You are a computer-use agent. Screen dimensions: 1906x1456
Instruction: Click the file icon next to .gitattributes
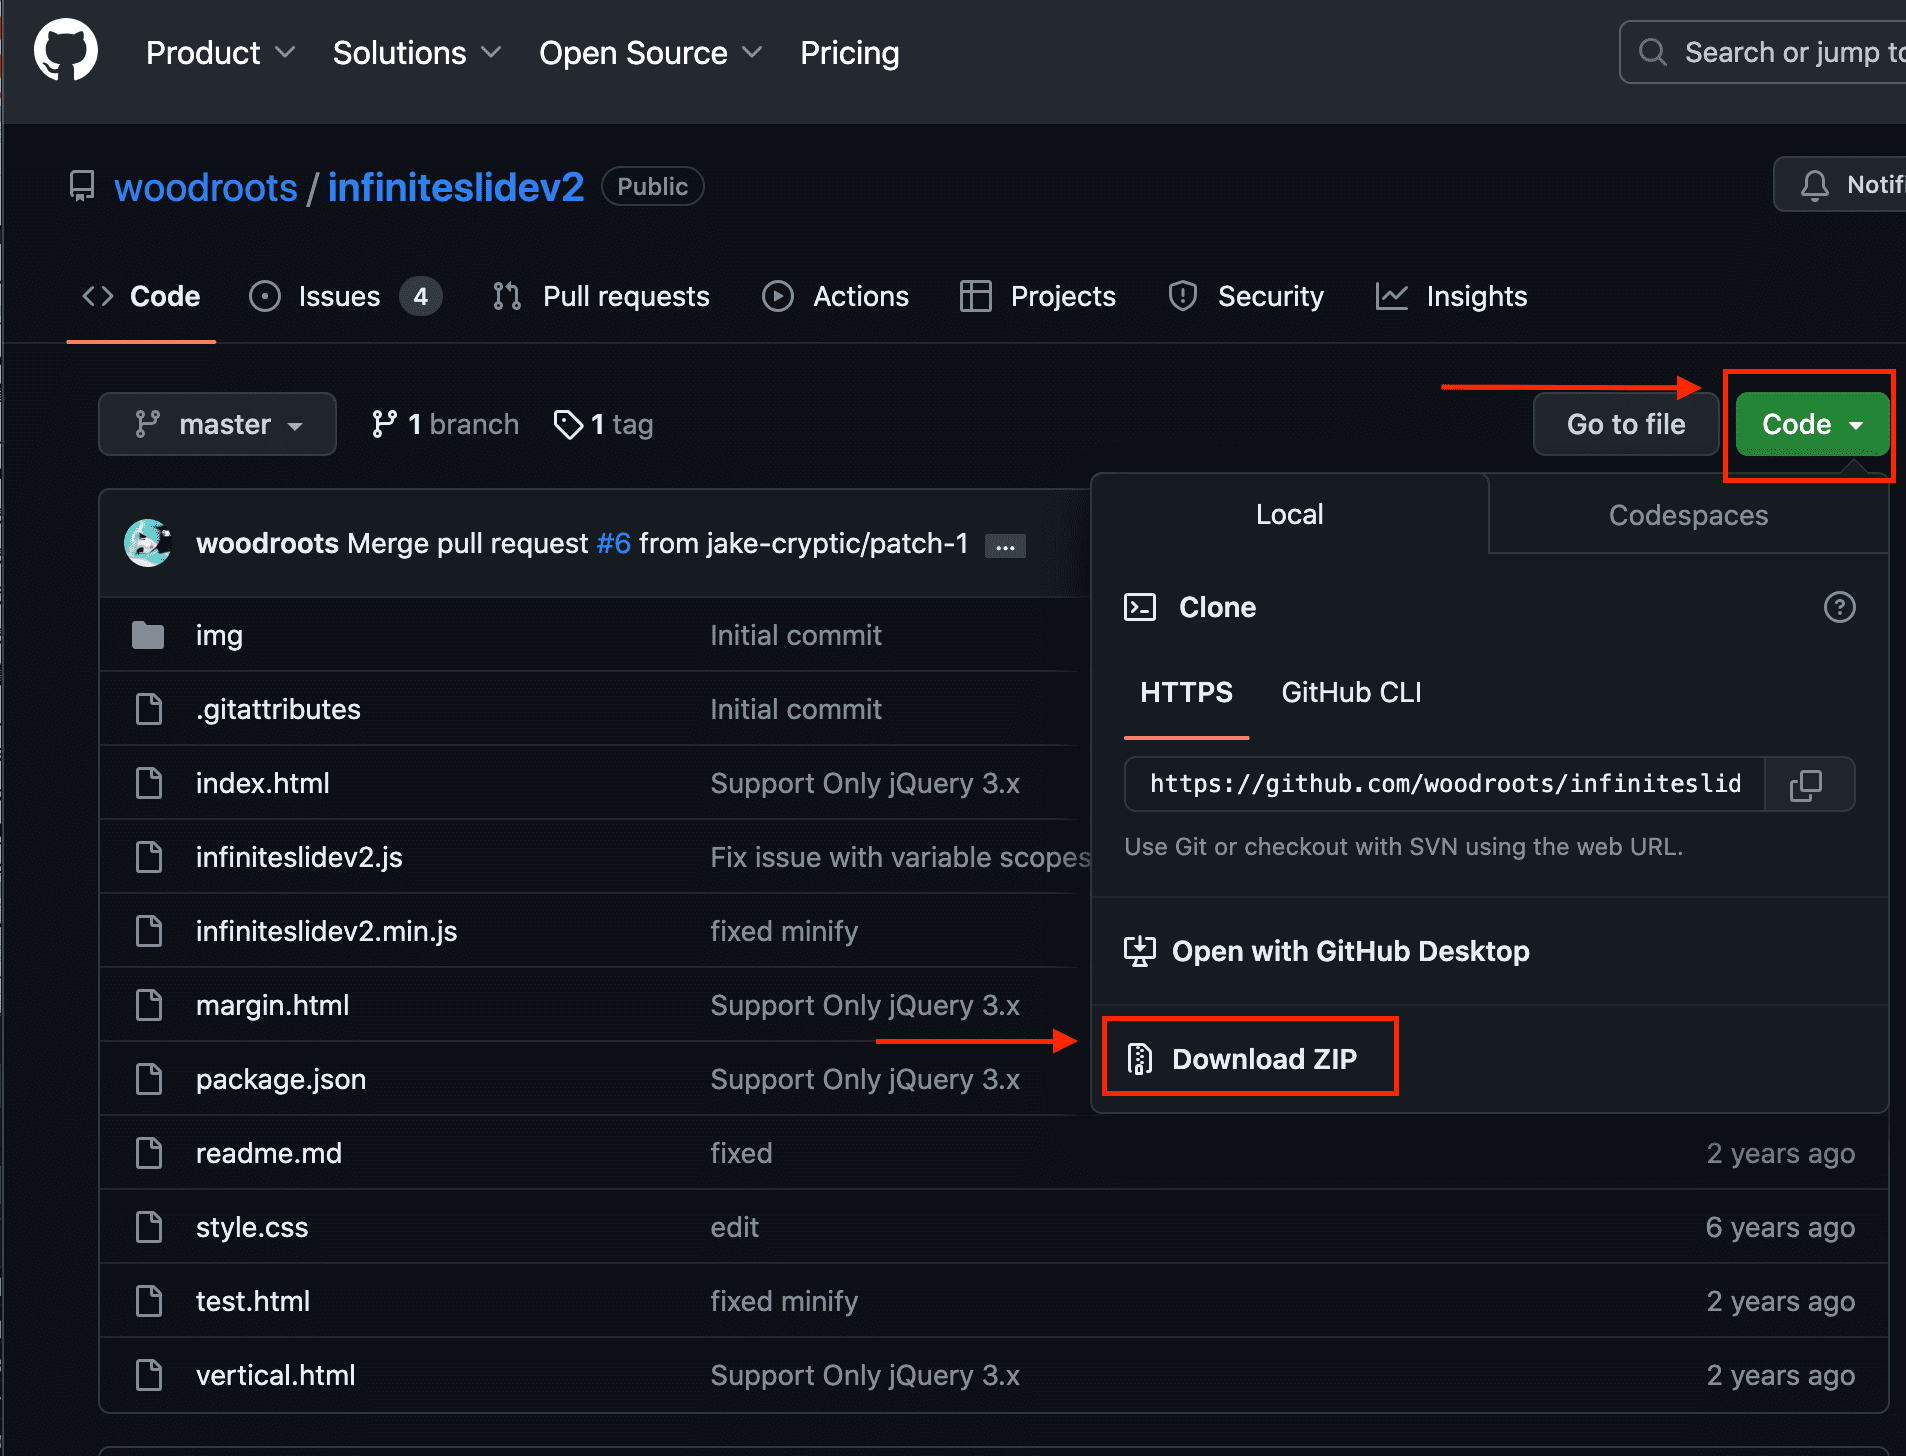click(x=149, y=709)
